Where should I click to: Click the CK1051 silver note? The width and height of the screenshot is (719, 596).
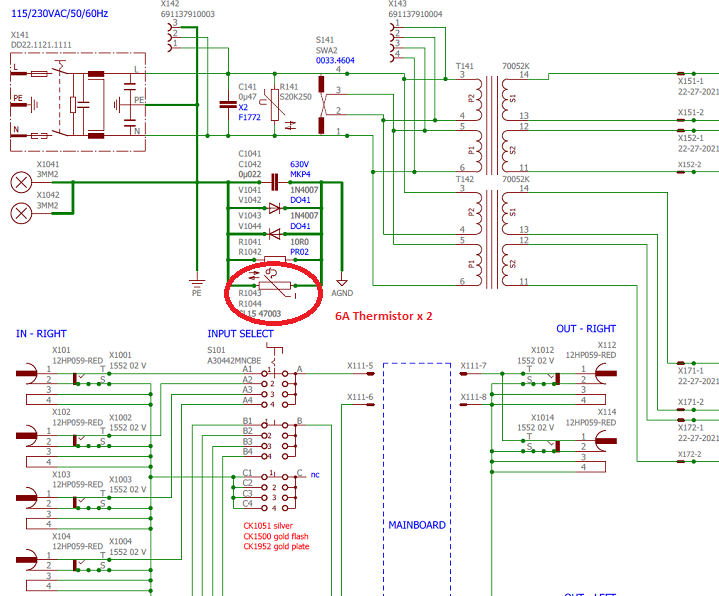[268, 525]
